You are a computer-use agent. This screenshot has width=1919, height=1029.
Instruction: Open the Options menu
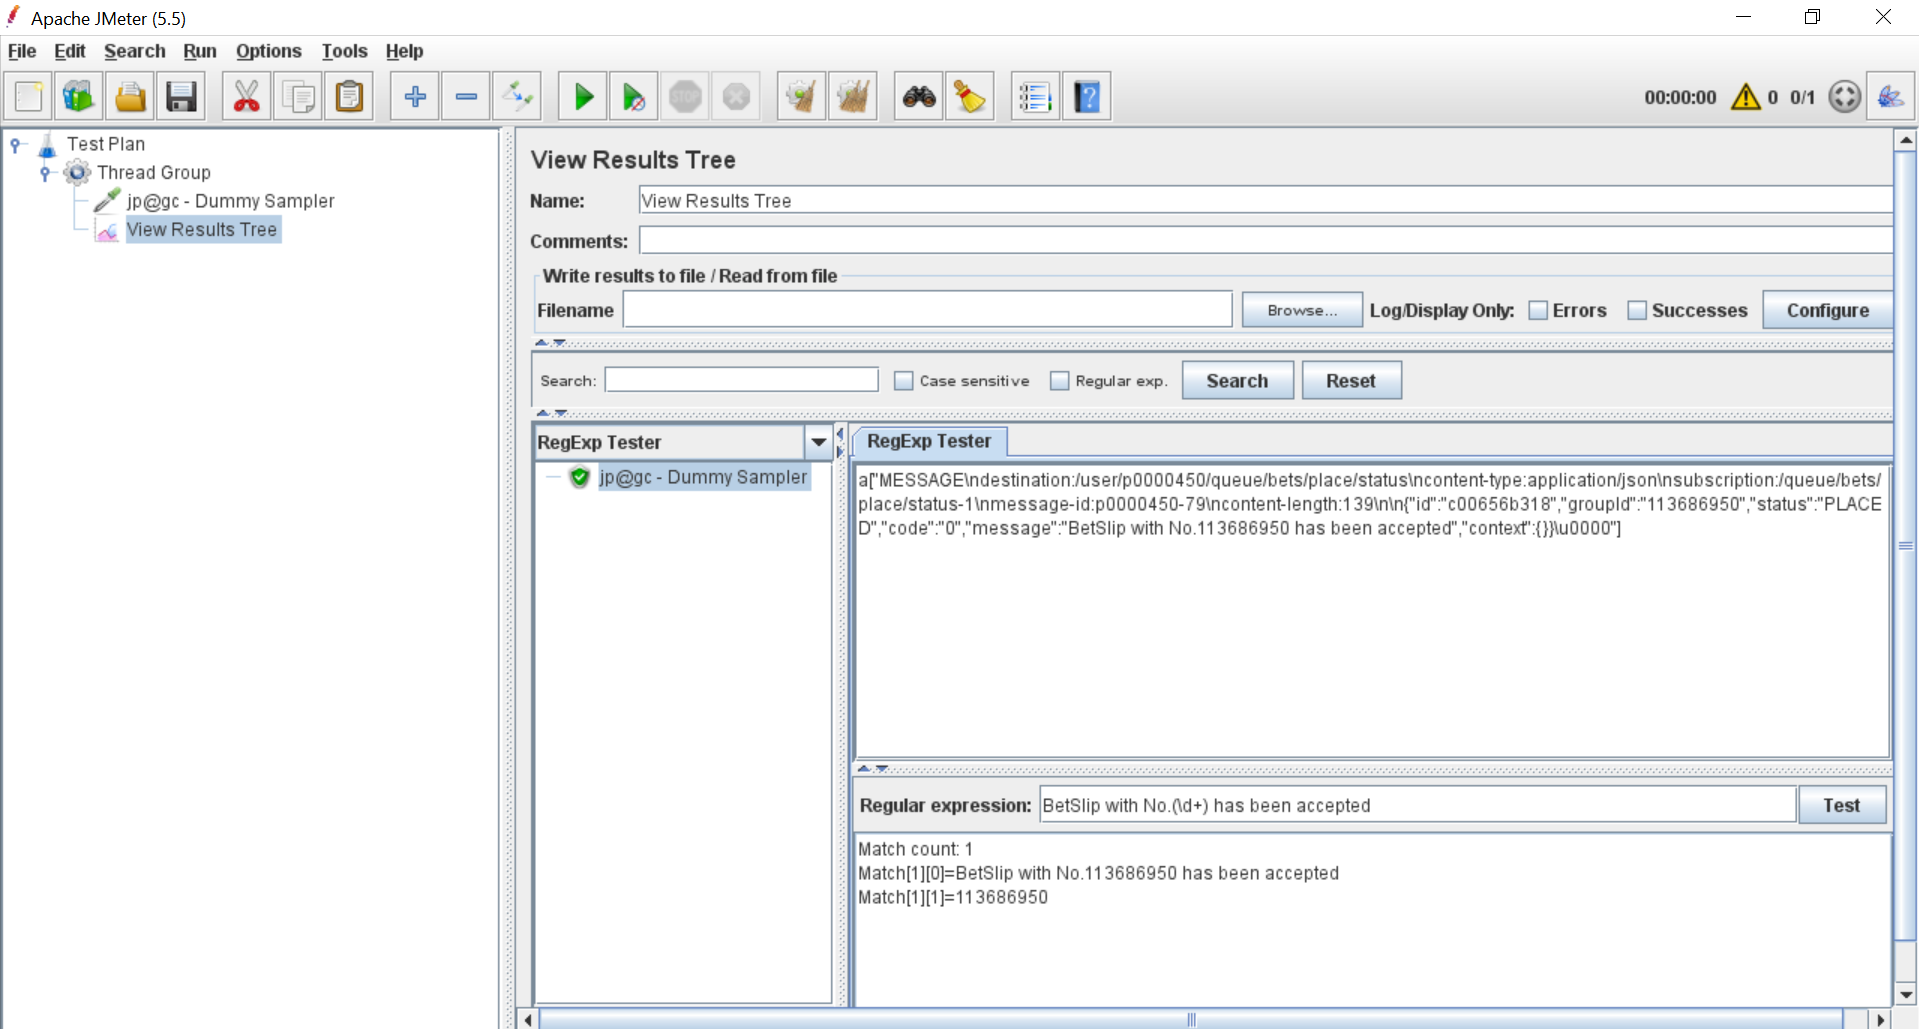(268, 51)
